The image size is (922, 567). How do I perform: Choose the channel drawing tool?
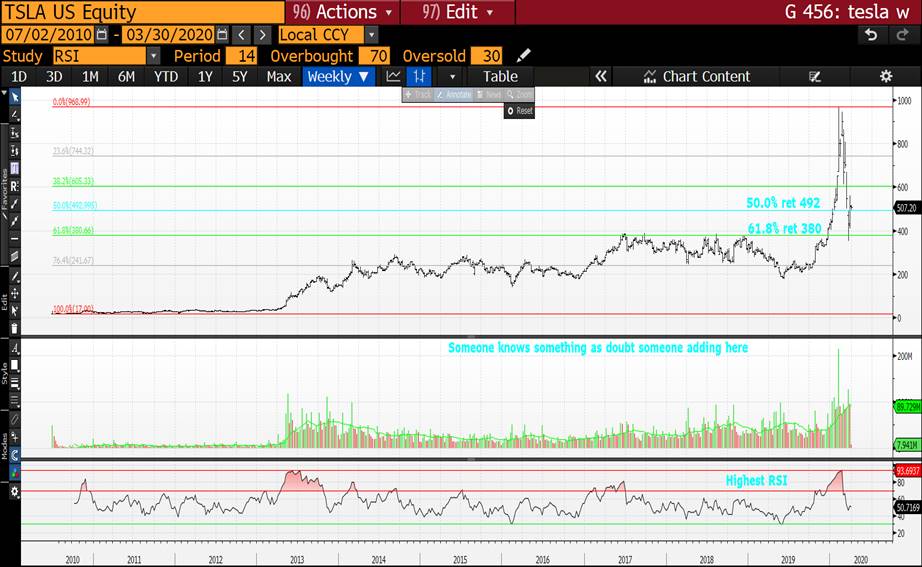click(x=15, y=256)
